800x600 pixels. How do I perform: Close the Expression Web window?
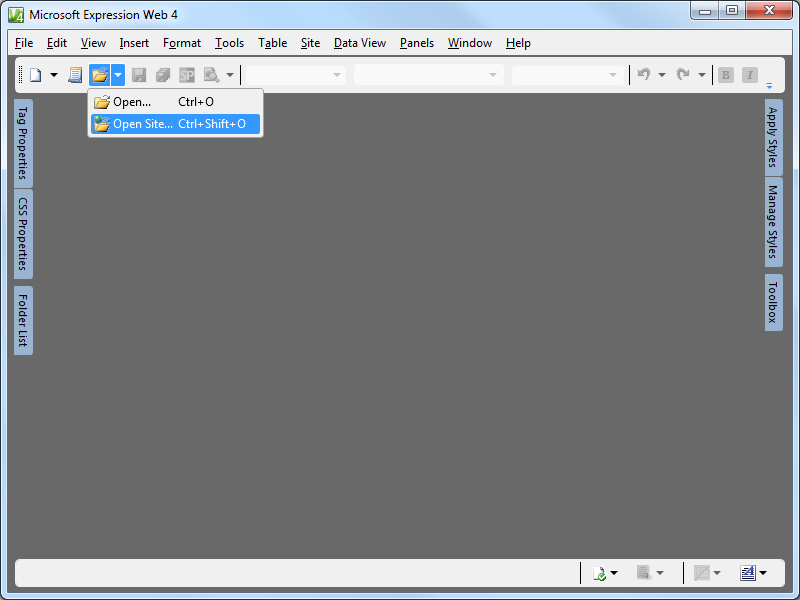click(769, 11)
